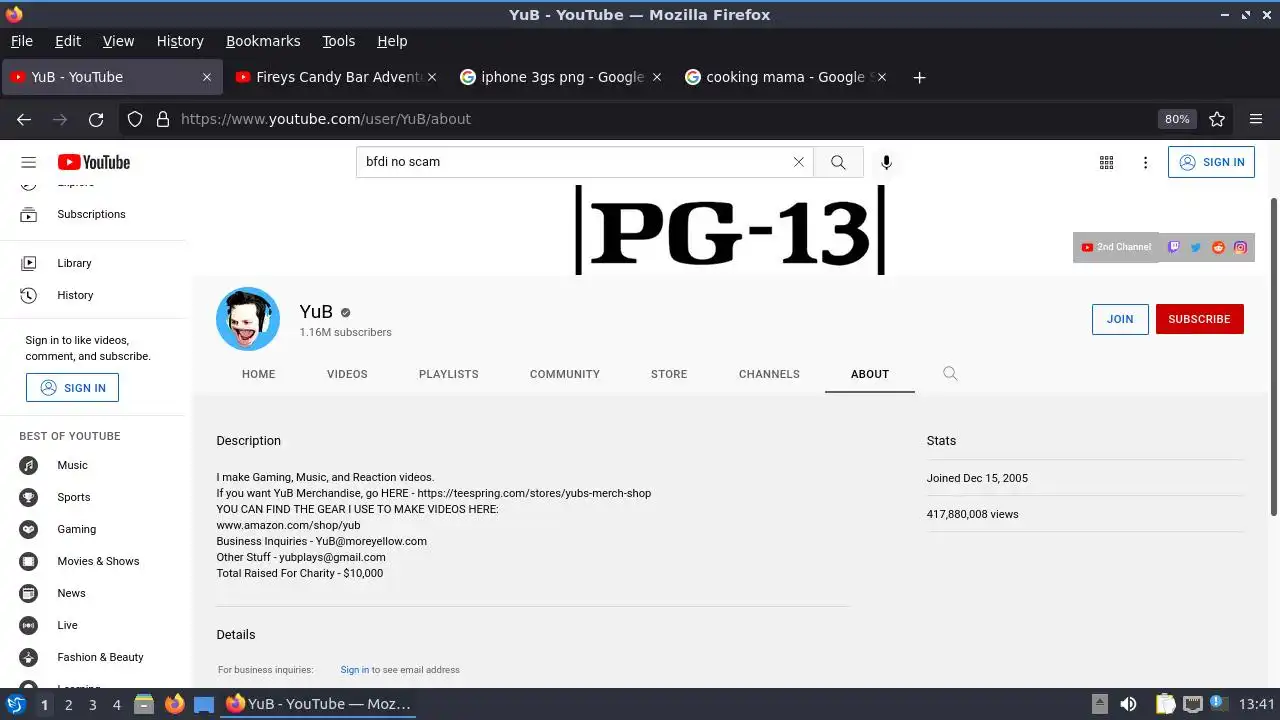Screen dimensions: 1280x720
Task: Switch to the Playlists channel tab
Action: pyautogui.click(x=448, y=374)
